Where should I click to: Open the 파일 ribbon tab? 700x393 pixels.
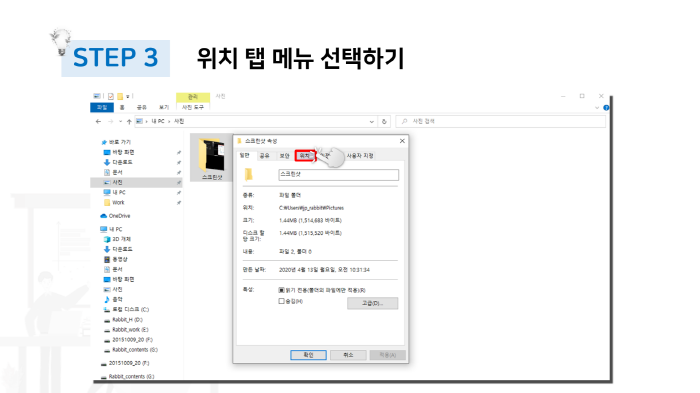point(102,108)
